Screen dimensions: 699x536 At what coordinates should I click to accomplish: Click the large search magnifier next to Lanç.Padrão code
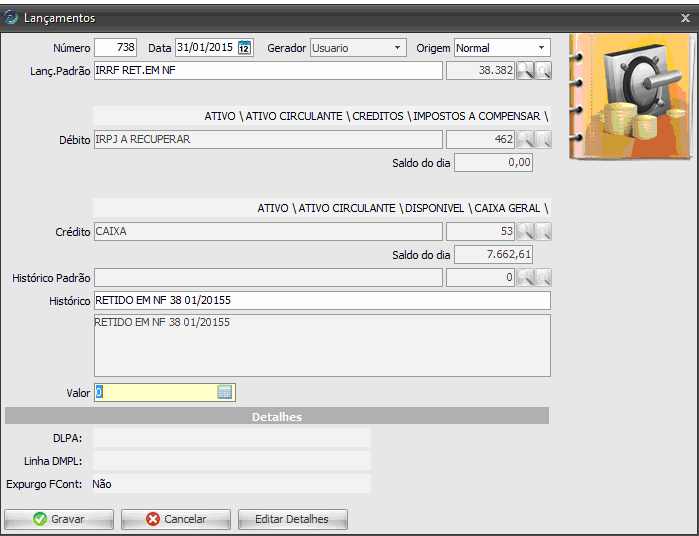(x=525, y=70)
